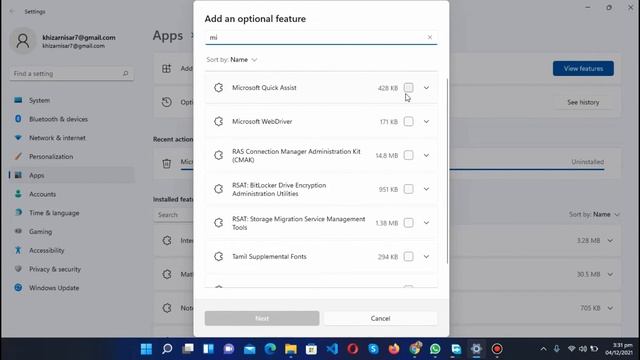Click the Microsoft WebDriver feature icon
This screenshot has width=640, height=360.
point(219,122)
